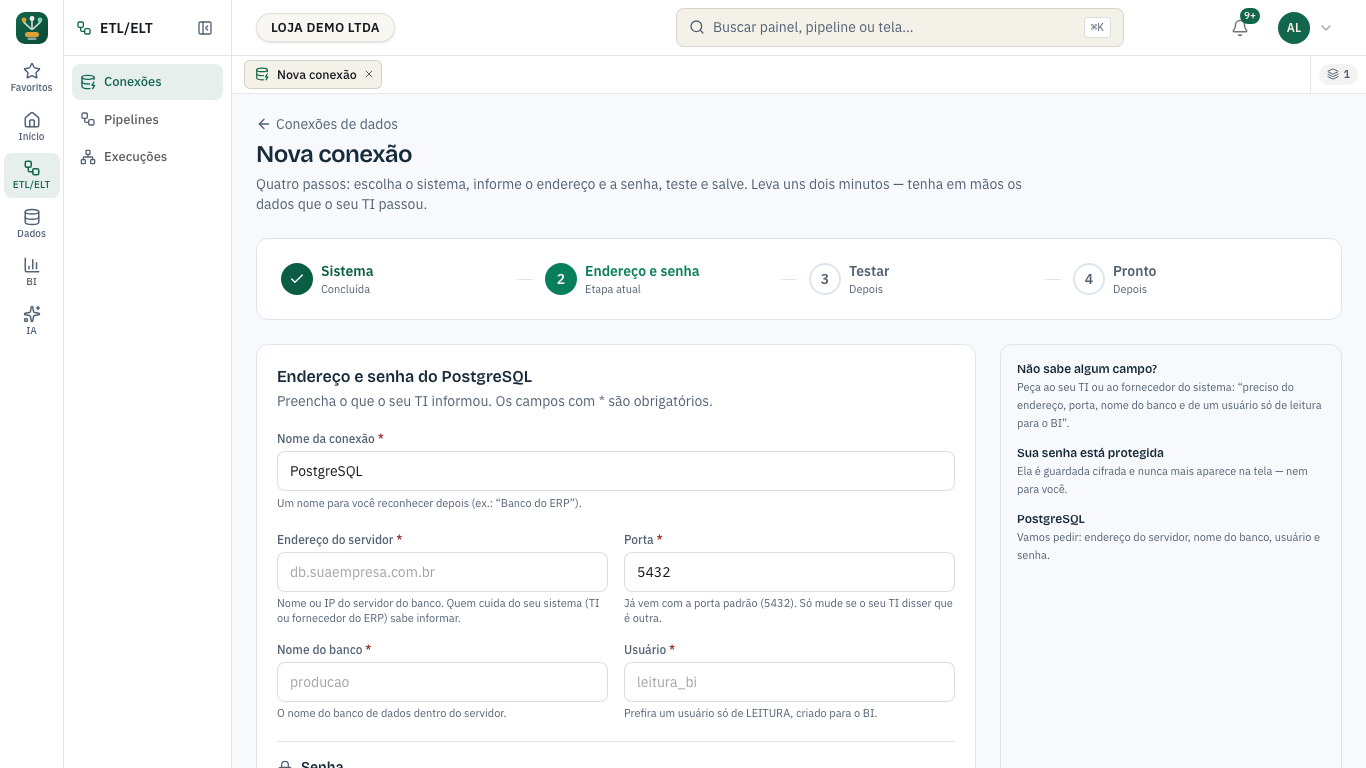Edit the Nome da conexão field
This screenshot has width=1366, height=768.
click(615, 471)
